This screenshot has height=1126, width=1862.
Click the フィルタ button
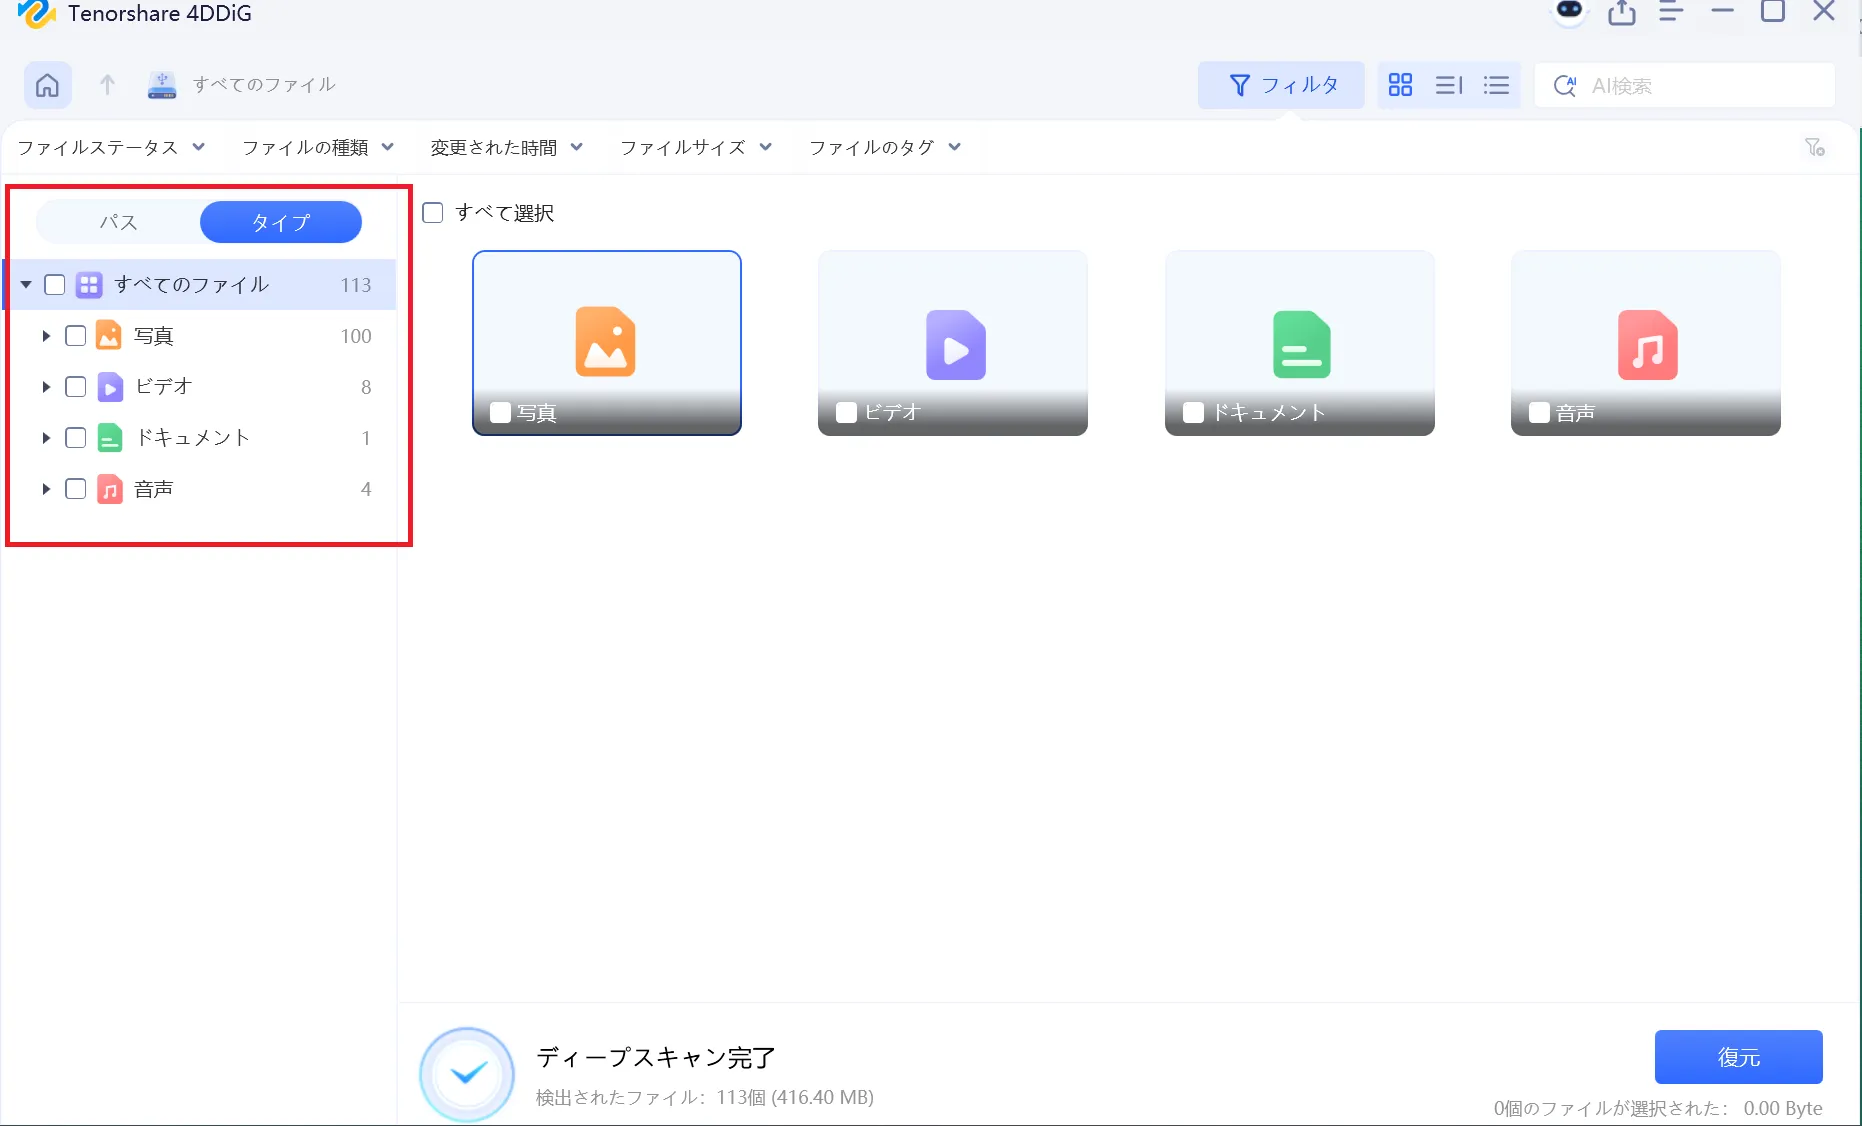(1281, 85)
